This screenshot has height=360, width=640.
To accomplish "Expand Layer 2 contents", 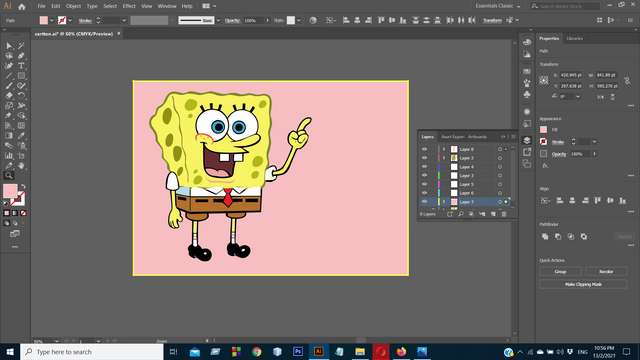I will [444, 158].
